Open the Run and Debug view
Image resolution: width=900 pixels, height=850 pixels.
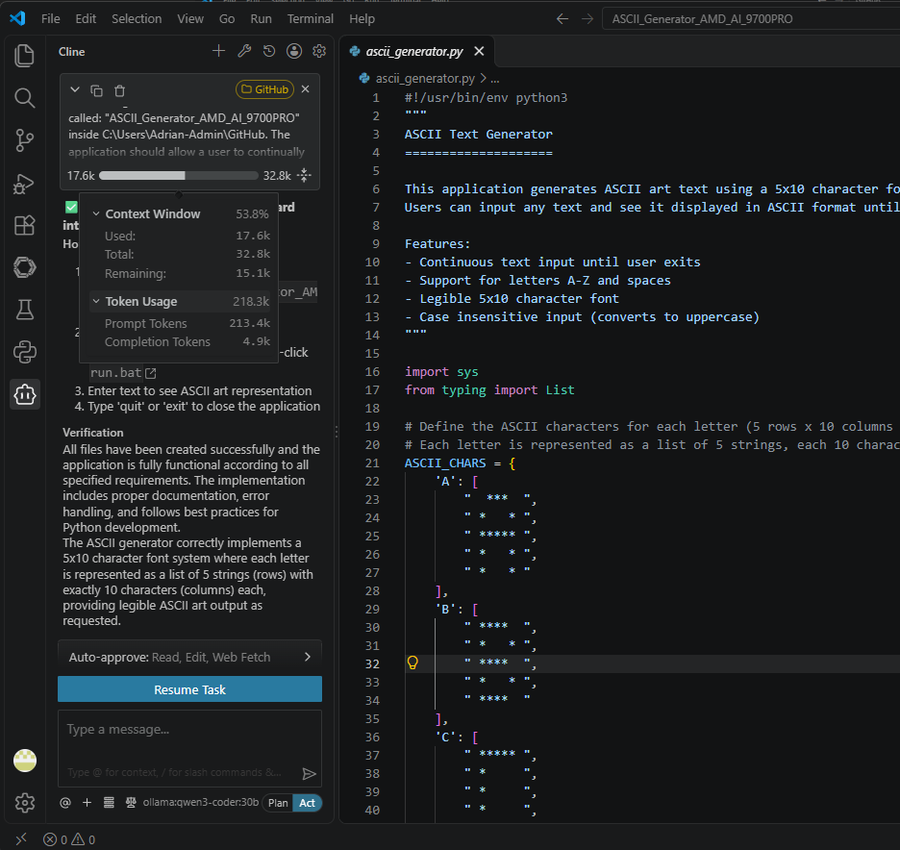click(x=24, y=184)
